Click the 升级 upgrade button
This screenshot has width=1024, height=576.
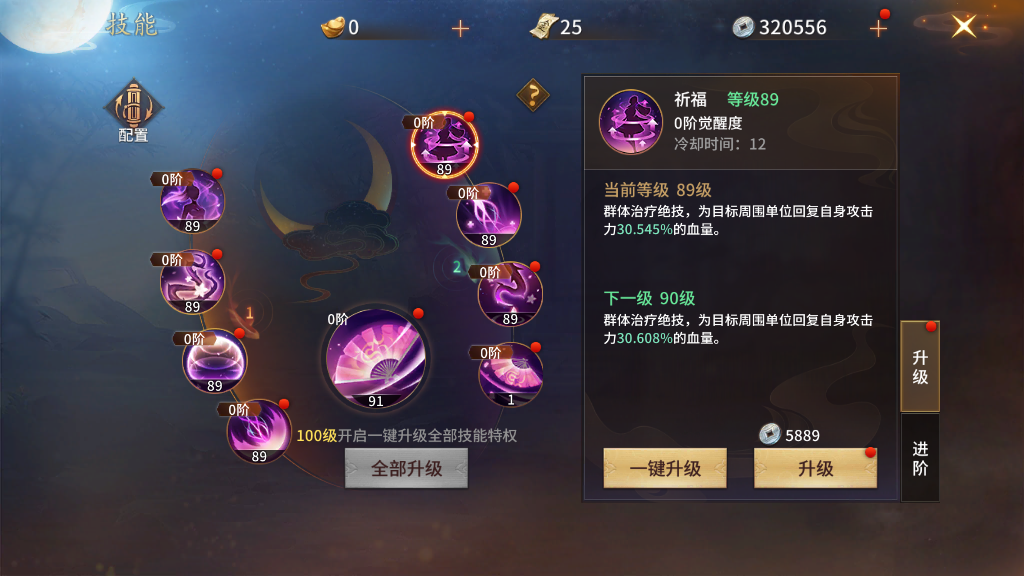(816, 468)
